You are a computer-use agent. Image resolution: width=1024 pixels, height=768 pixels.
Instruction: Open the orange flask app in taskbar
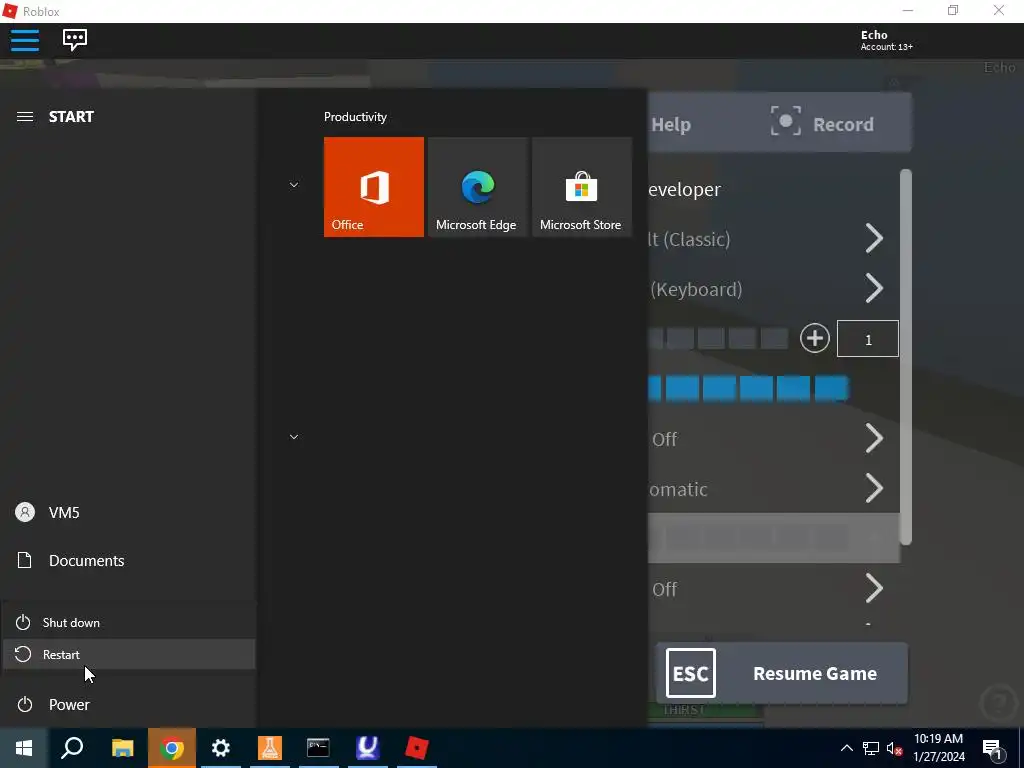point(270,748)
